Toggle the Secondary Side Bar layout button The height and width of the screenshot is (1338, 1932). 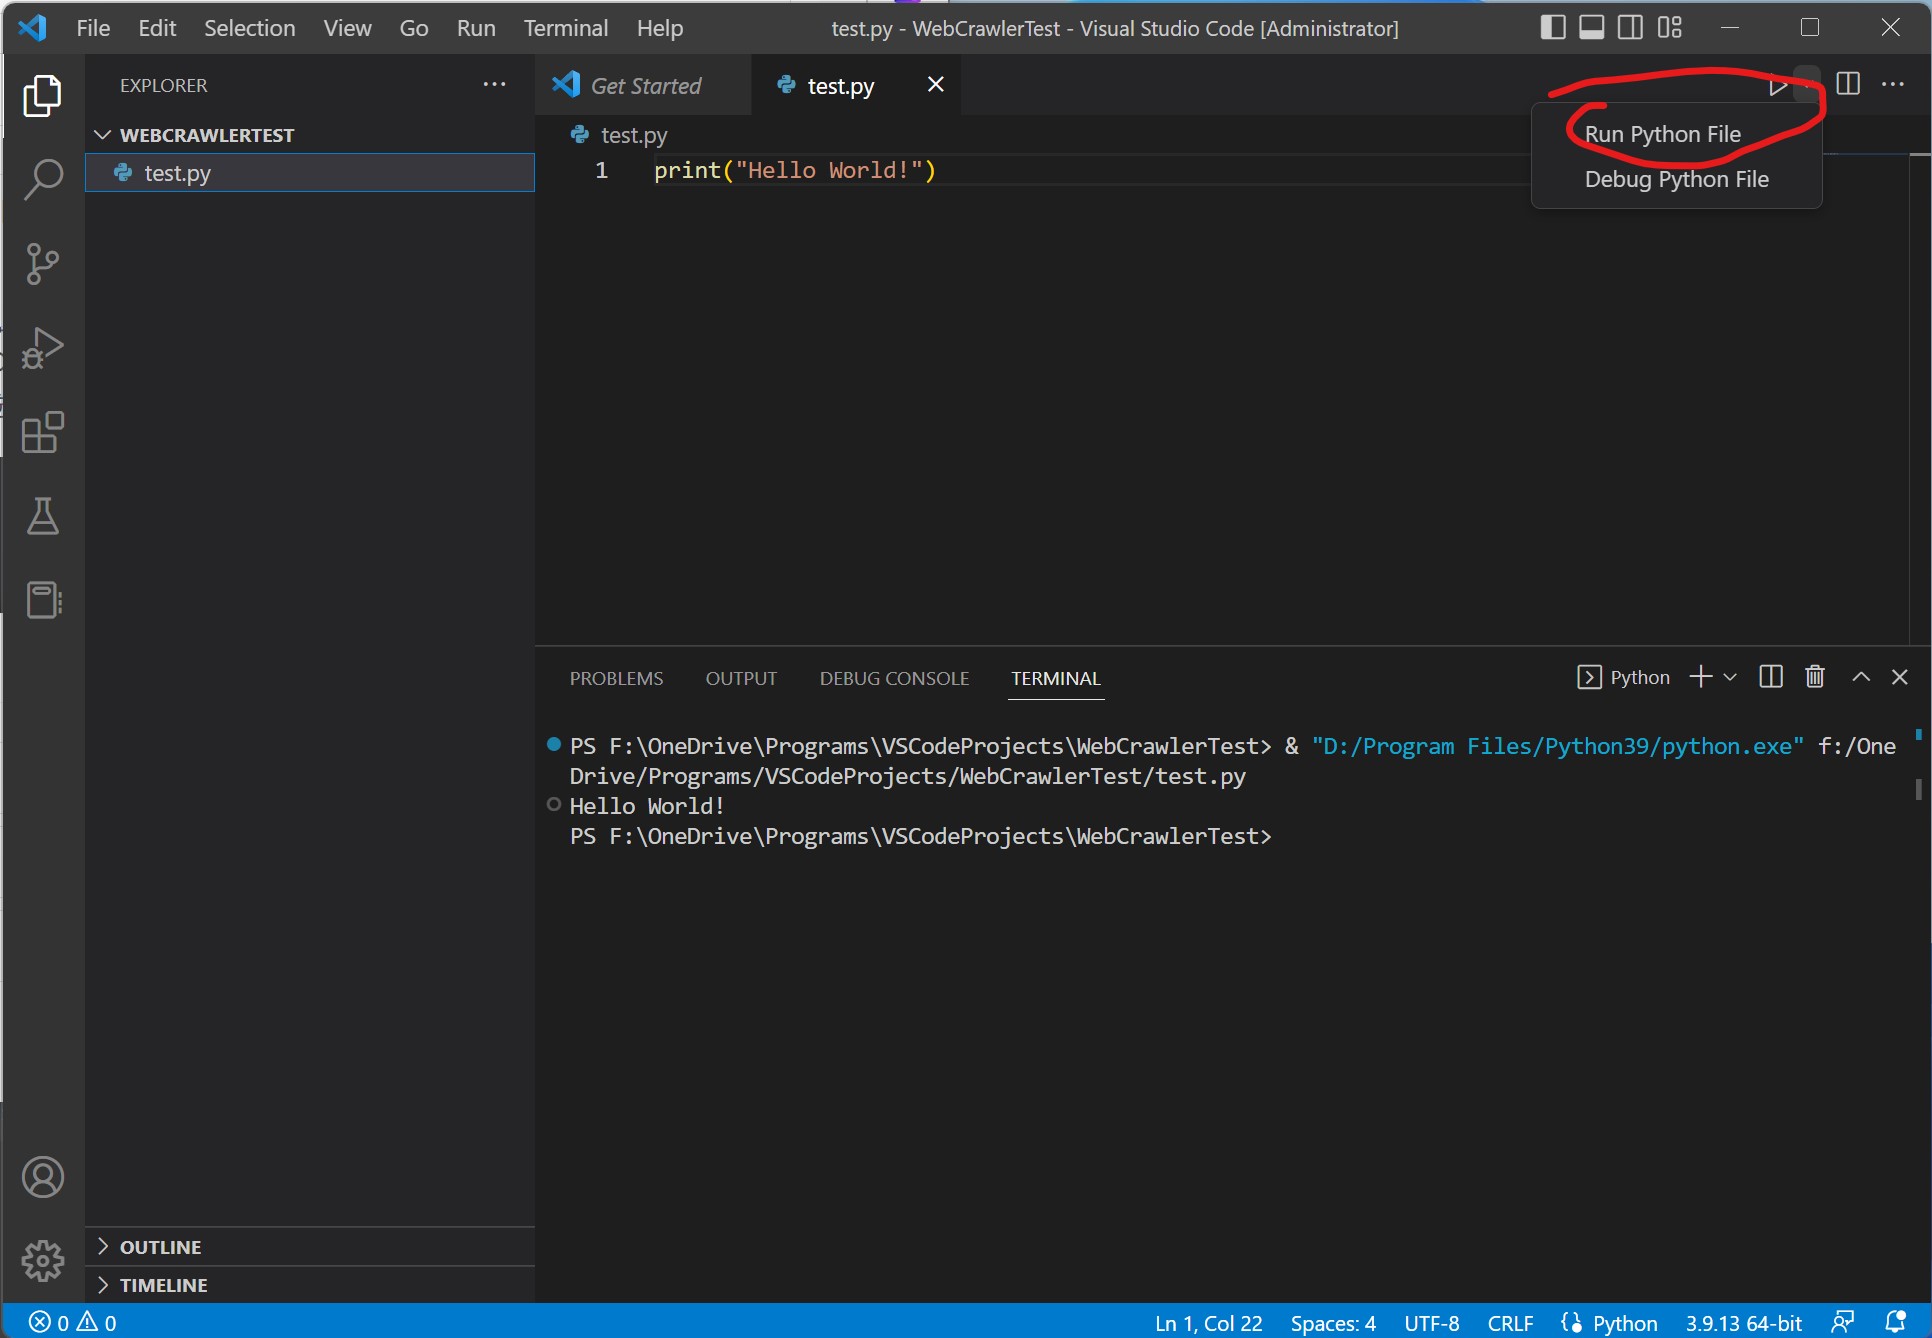tap(1630, 28)
